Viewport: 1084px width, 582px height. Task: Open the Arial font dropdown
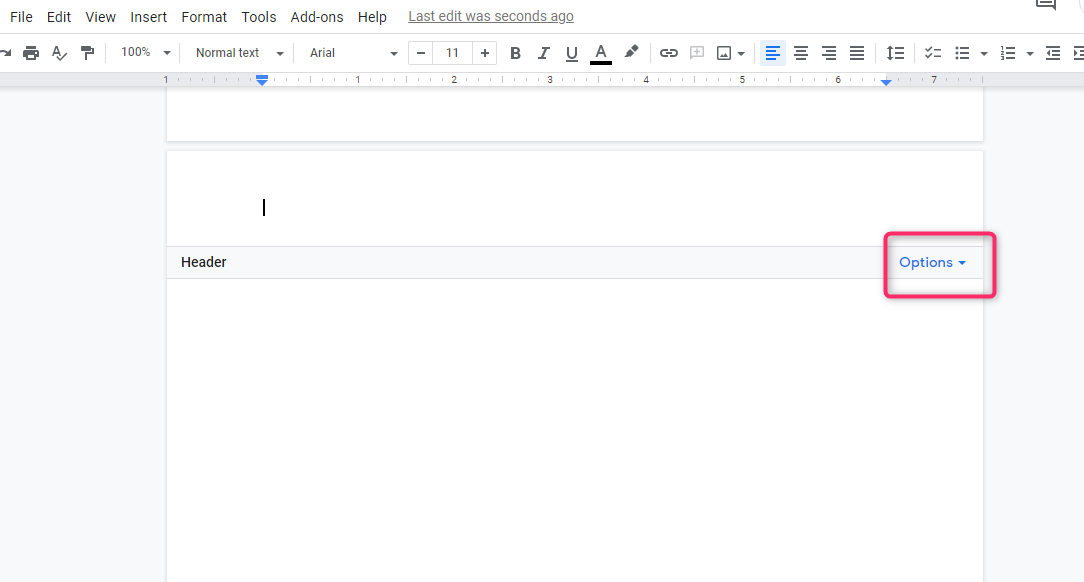353,53
